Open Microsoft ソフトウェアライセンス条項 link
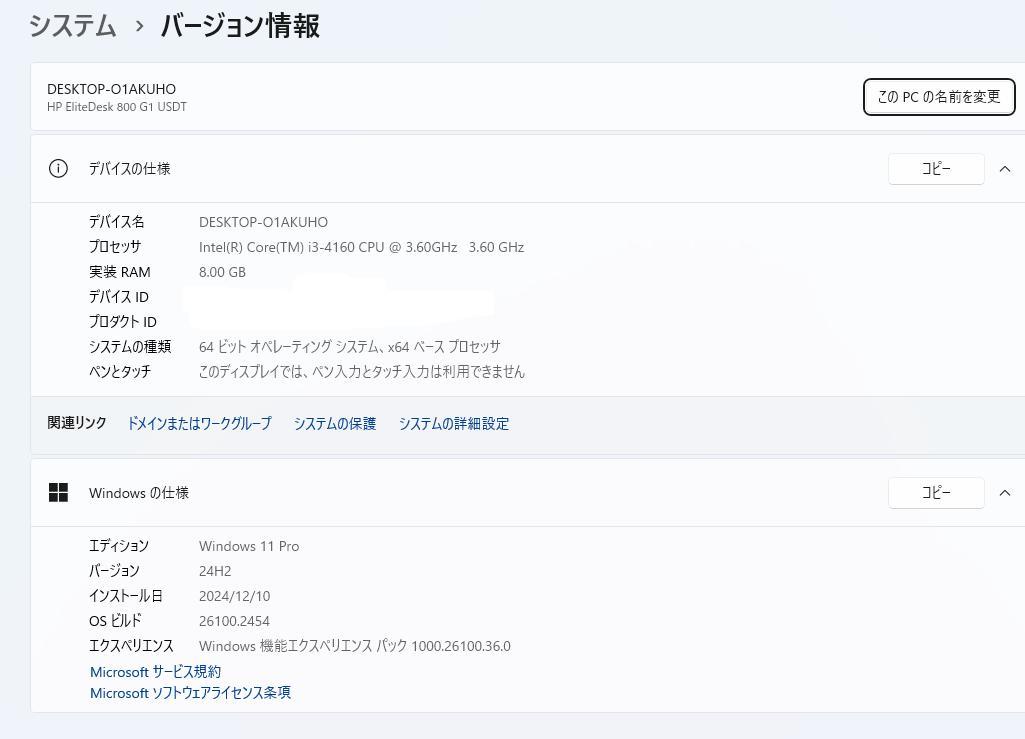Viewport: 1025px width, 739px height. [x=190, y=693]
